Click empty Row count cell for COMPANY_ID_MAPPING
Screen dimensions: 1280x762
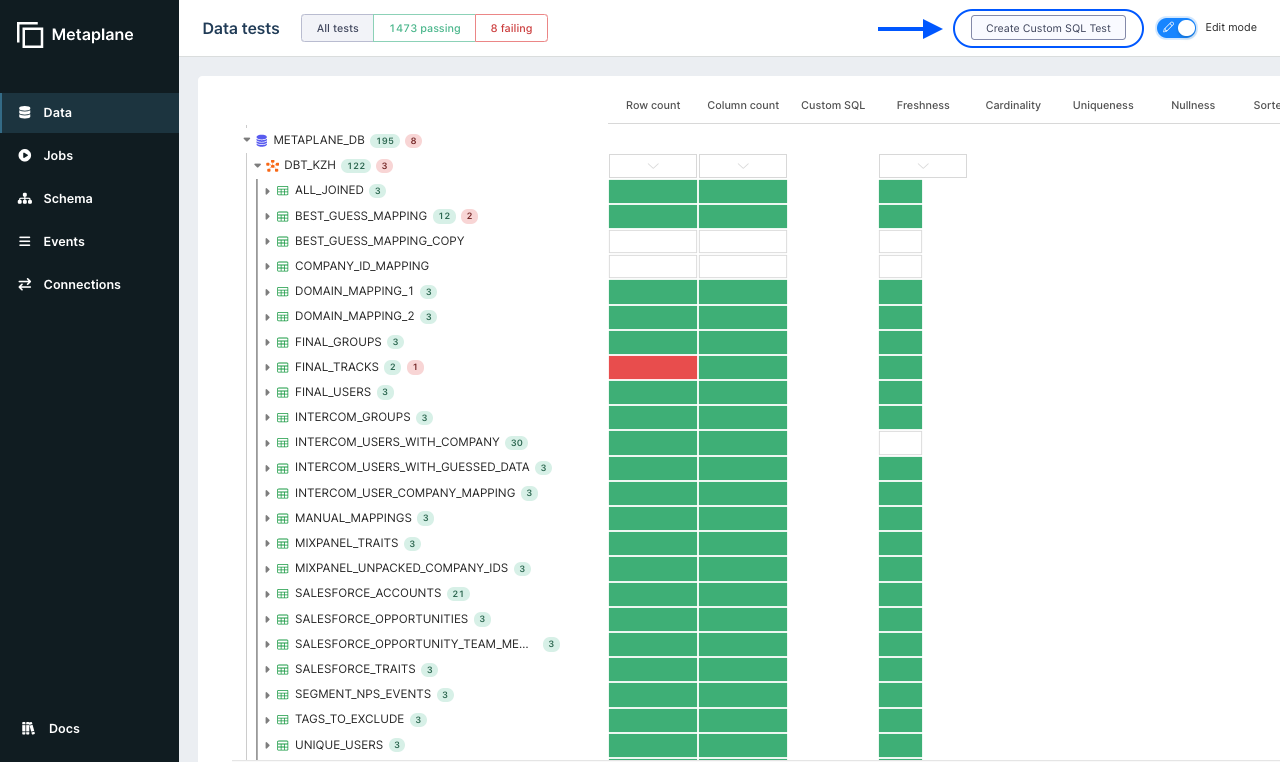click(653, 266)
